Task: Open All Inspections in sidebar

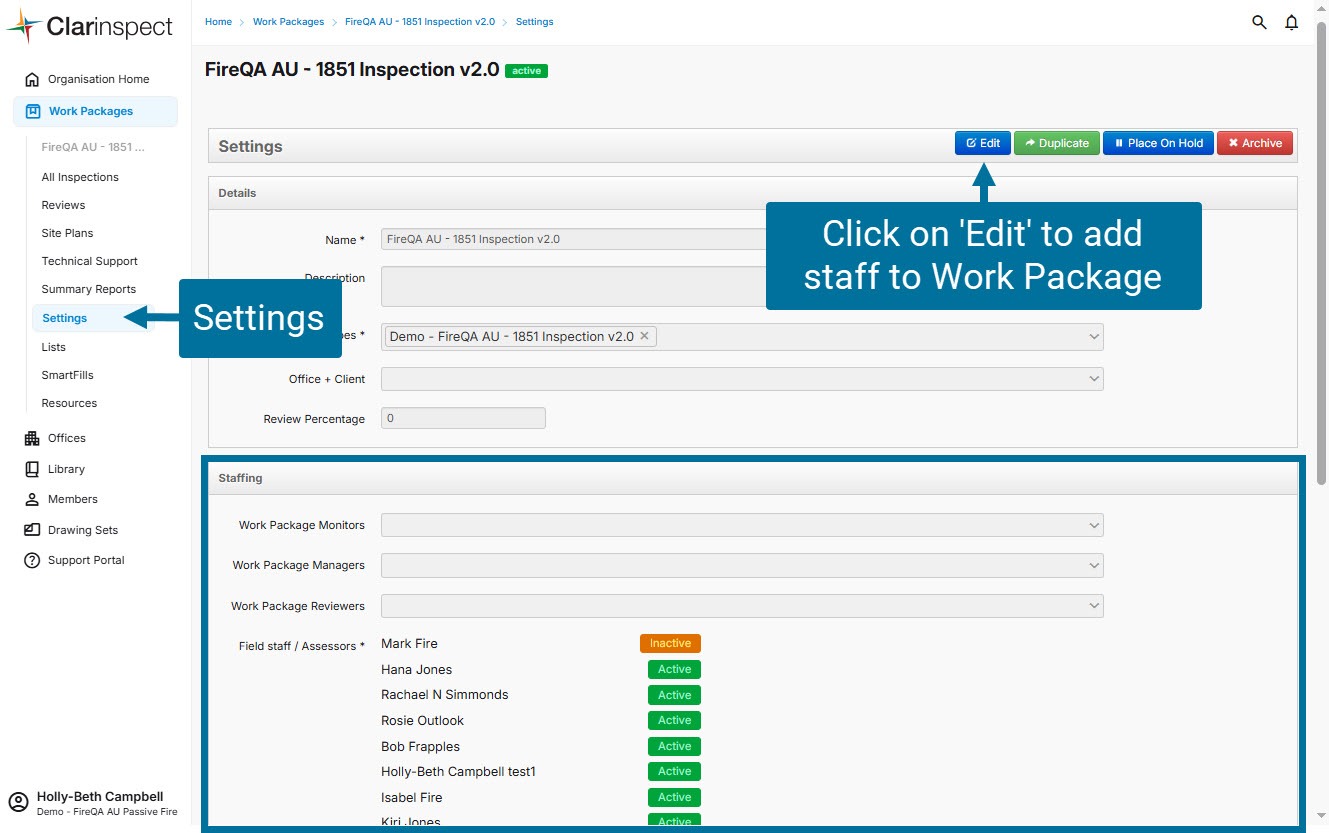Action: tap(80, 177)
